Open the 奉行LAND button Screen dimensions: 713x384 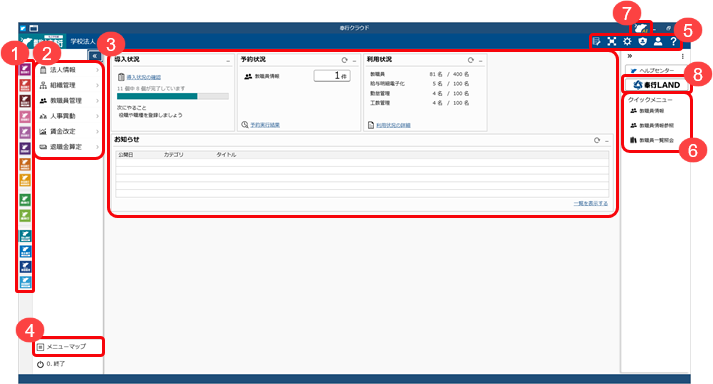tap(656, 85)
